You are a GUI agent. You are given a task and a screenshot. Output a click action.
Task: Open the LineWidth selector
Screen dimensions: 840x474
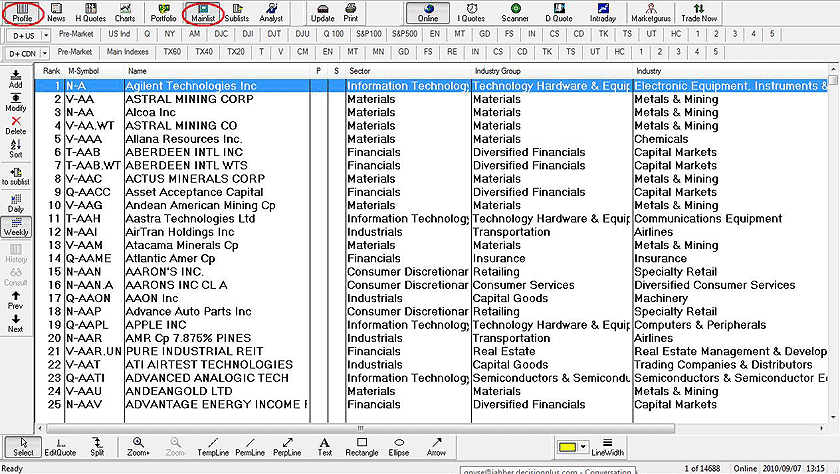pos(608,447)
